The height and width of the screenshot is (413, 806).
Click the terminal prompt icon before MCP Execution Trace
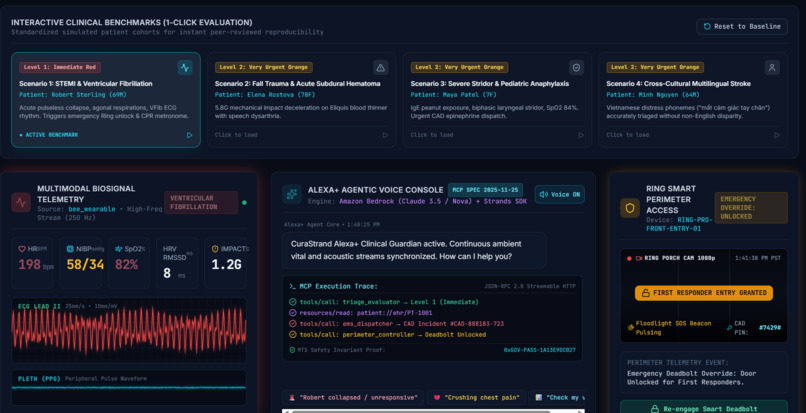click(x=292, y=286)
